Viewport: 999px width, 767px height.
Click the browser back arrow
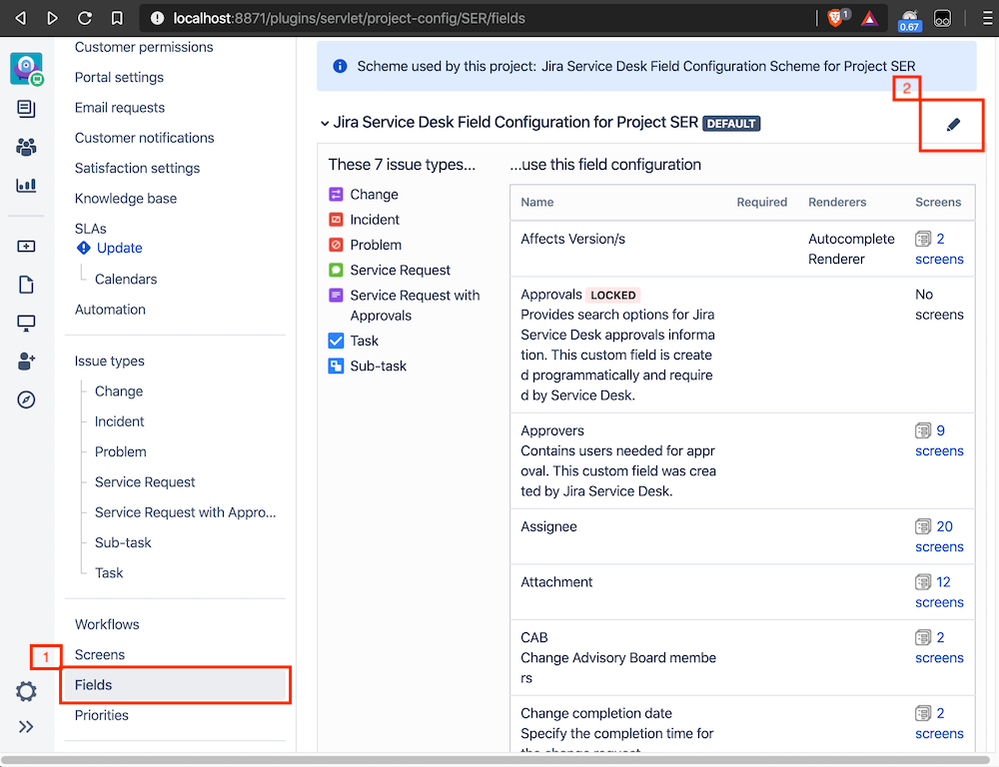click(x=20, y=18)
